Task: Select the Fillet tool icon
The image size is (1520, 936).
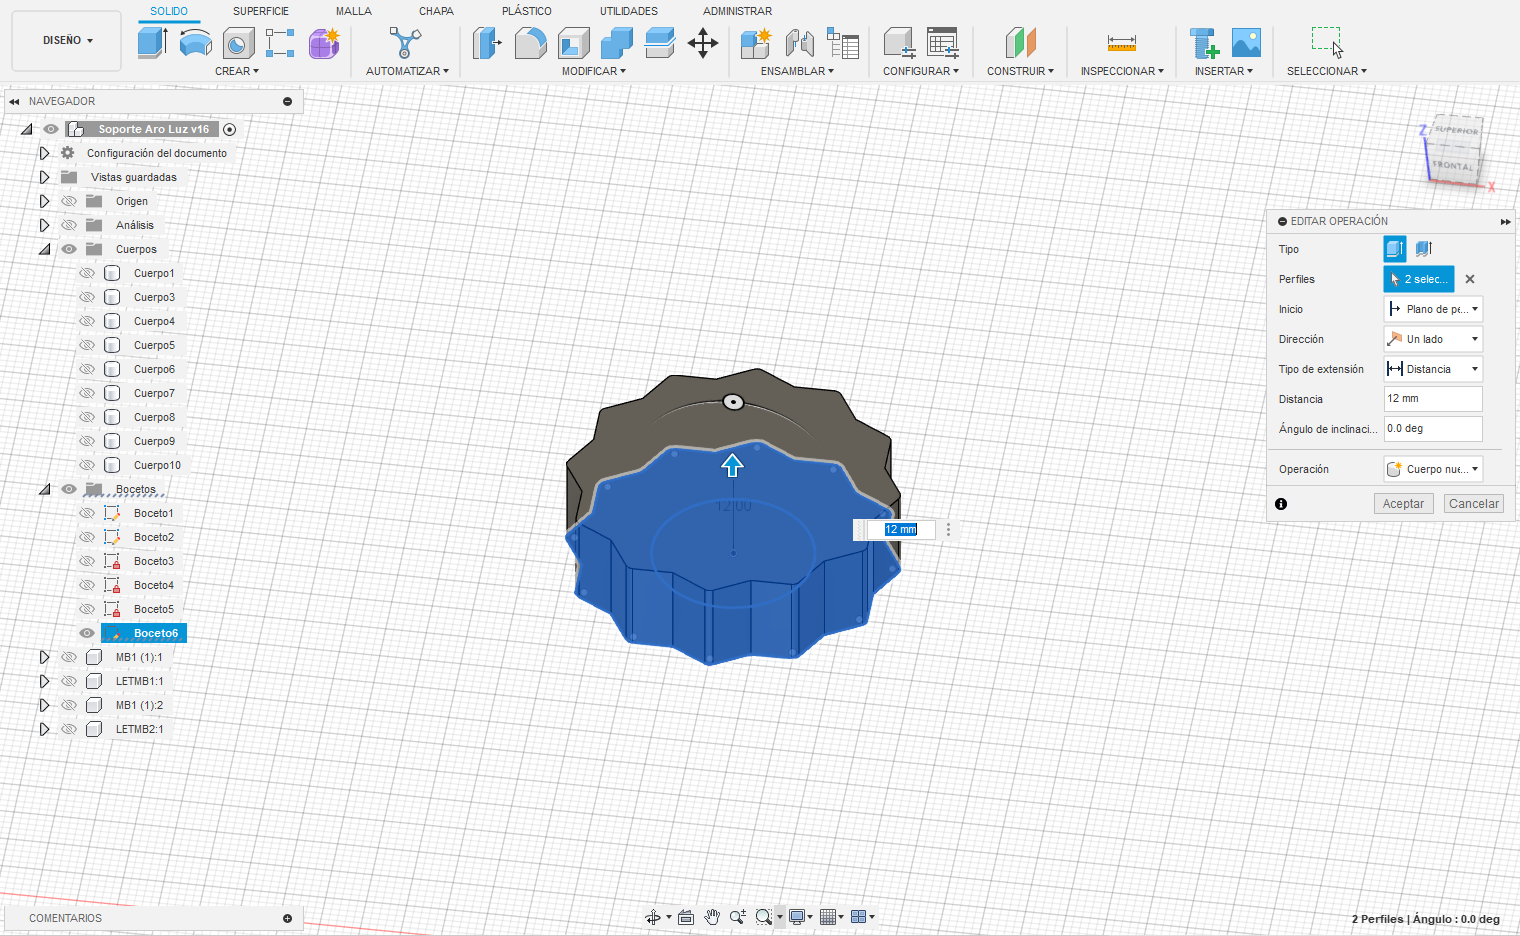Action: click(530, 43)
